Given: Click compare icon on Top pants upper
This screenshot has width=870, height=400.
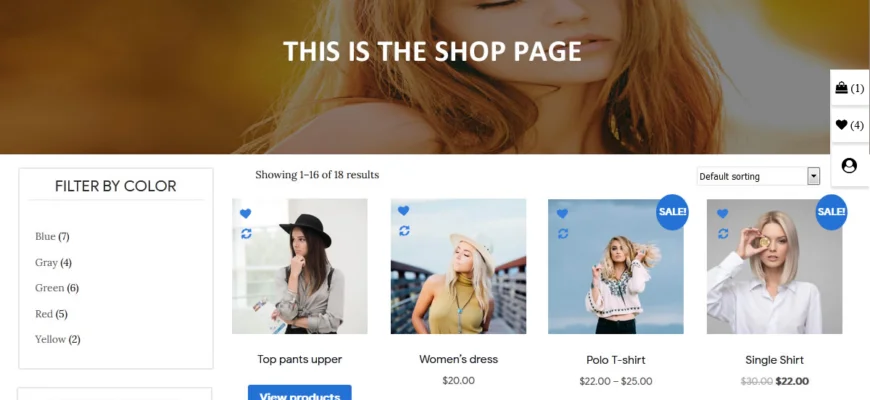Looking at the screenshot, I should coord(246,234).
